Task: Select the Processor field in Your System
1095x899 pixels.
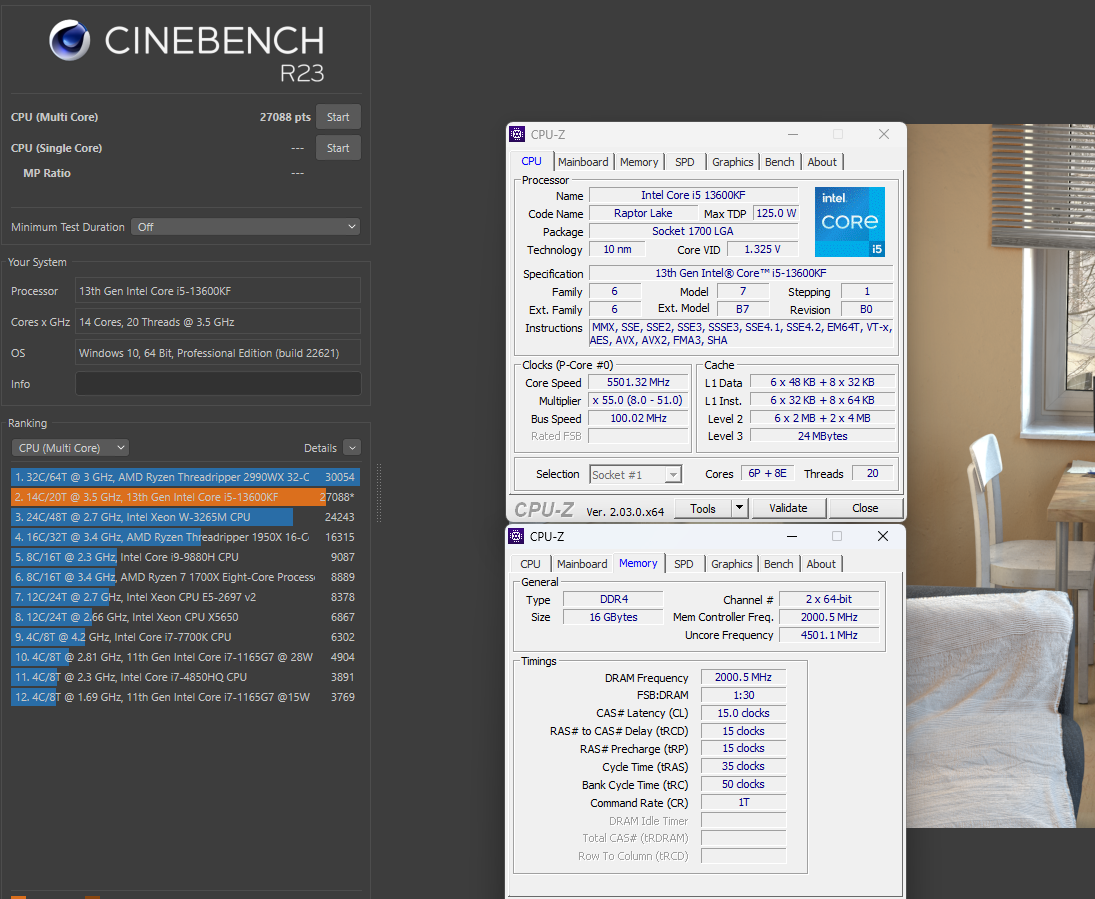Action: [218, 291]
